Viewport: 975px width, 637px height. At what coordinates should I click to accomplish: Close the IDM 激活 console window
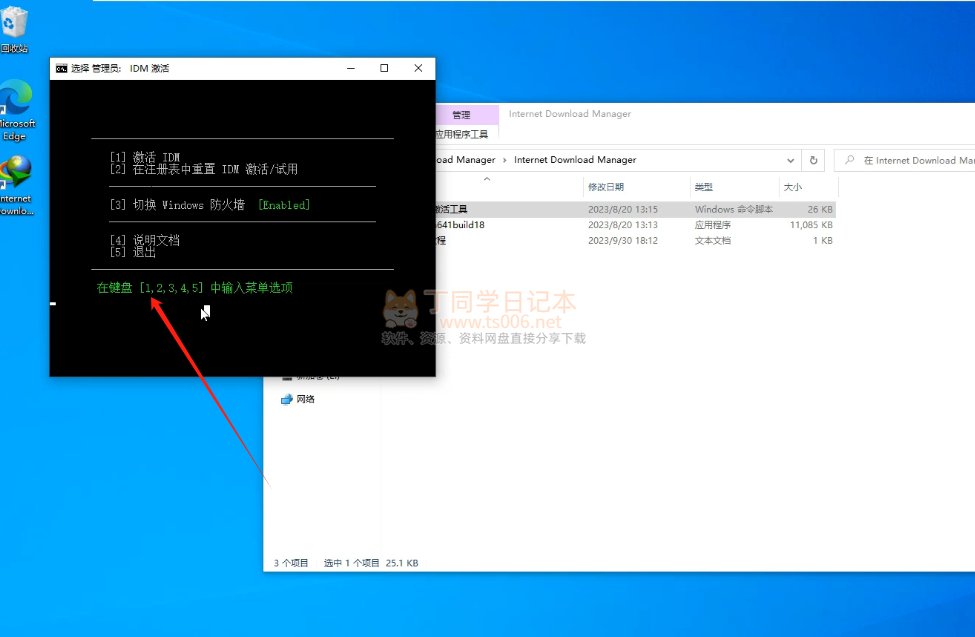click(418, 68)
